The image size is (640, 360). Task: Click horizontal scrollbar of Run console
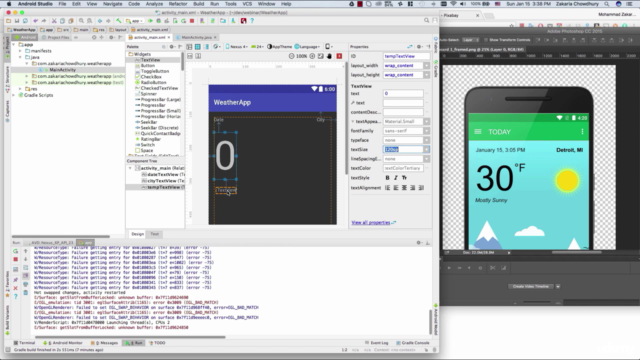(x=130, y=337)
